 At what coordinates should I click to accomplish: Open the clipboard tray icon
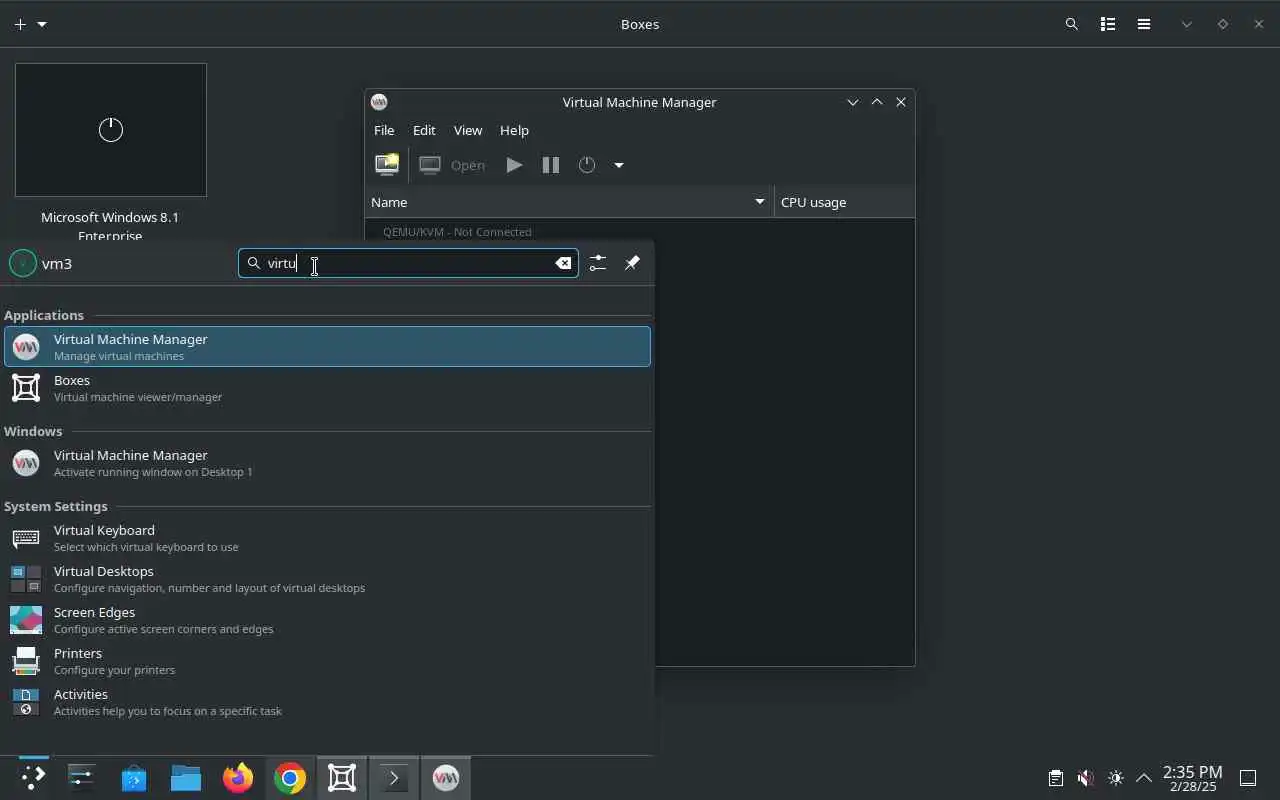click(x=1055, y=778)
